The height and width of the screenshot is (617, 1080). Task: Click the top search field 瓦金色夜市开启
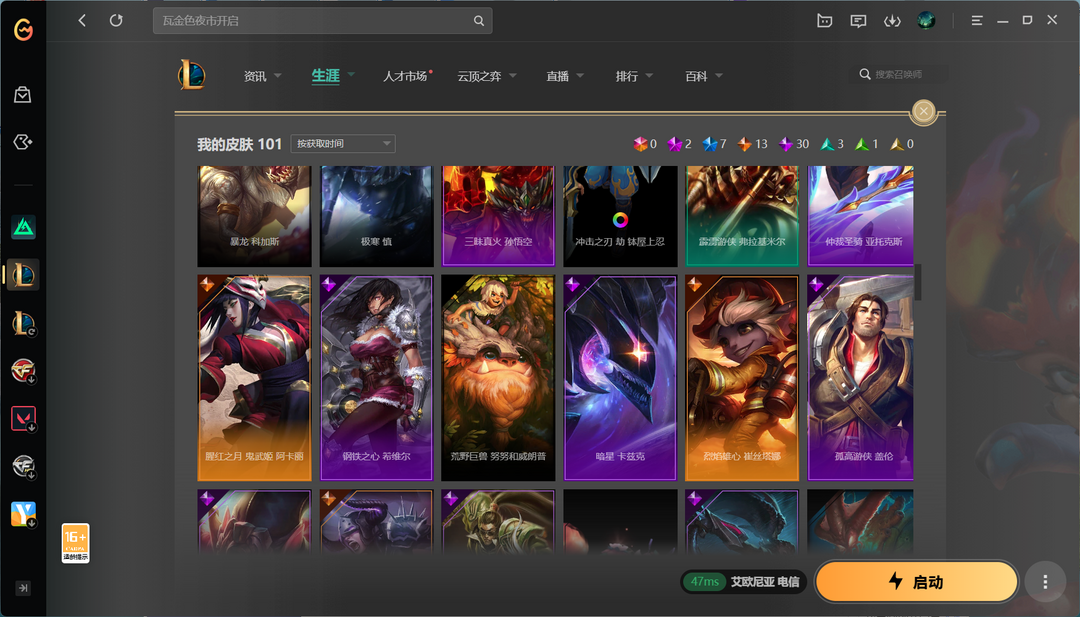pos(322,21)
